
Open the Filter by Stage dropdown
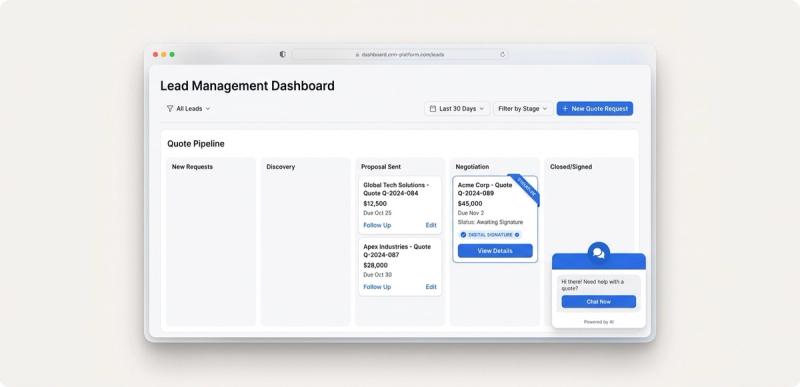click(x=522, y=109)
